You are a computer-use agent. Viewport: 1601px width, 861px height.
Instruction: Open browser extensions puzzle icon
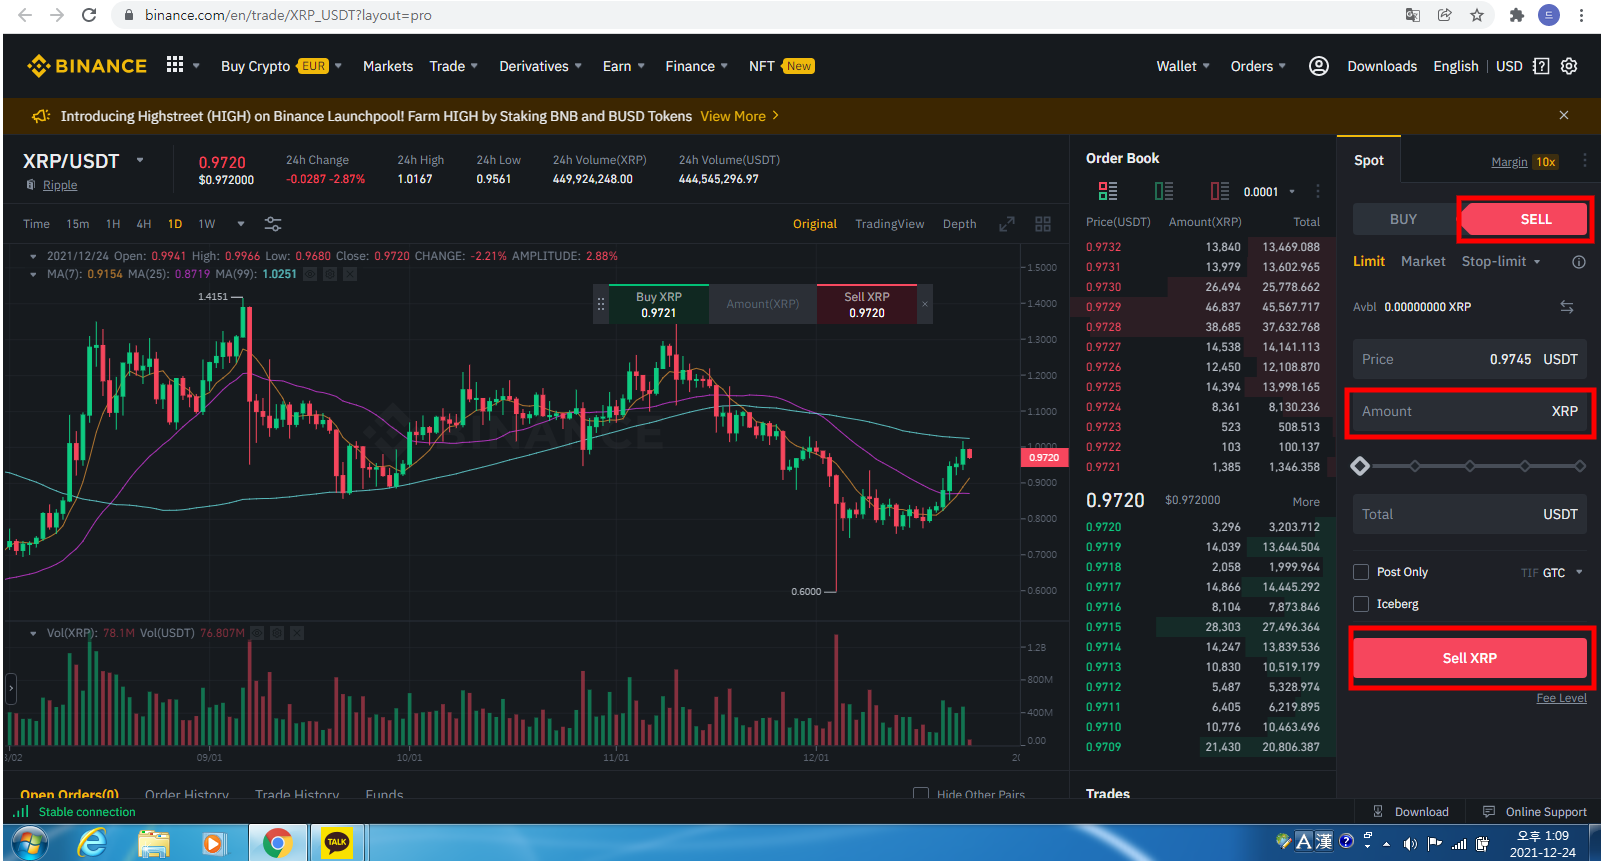pos(1517,15)
